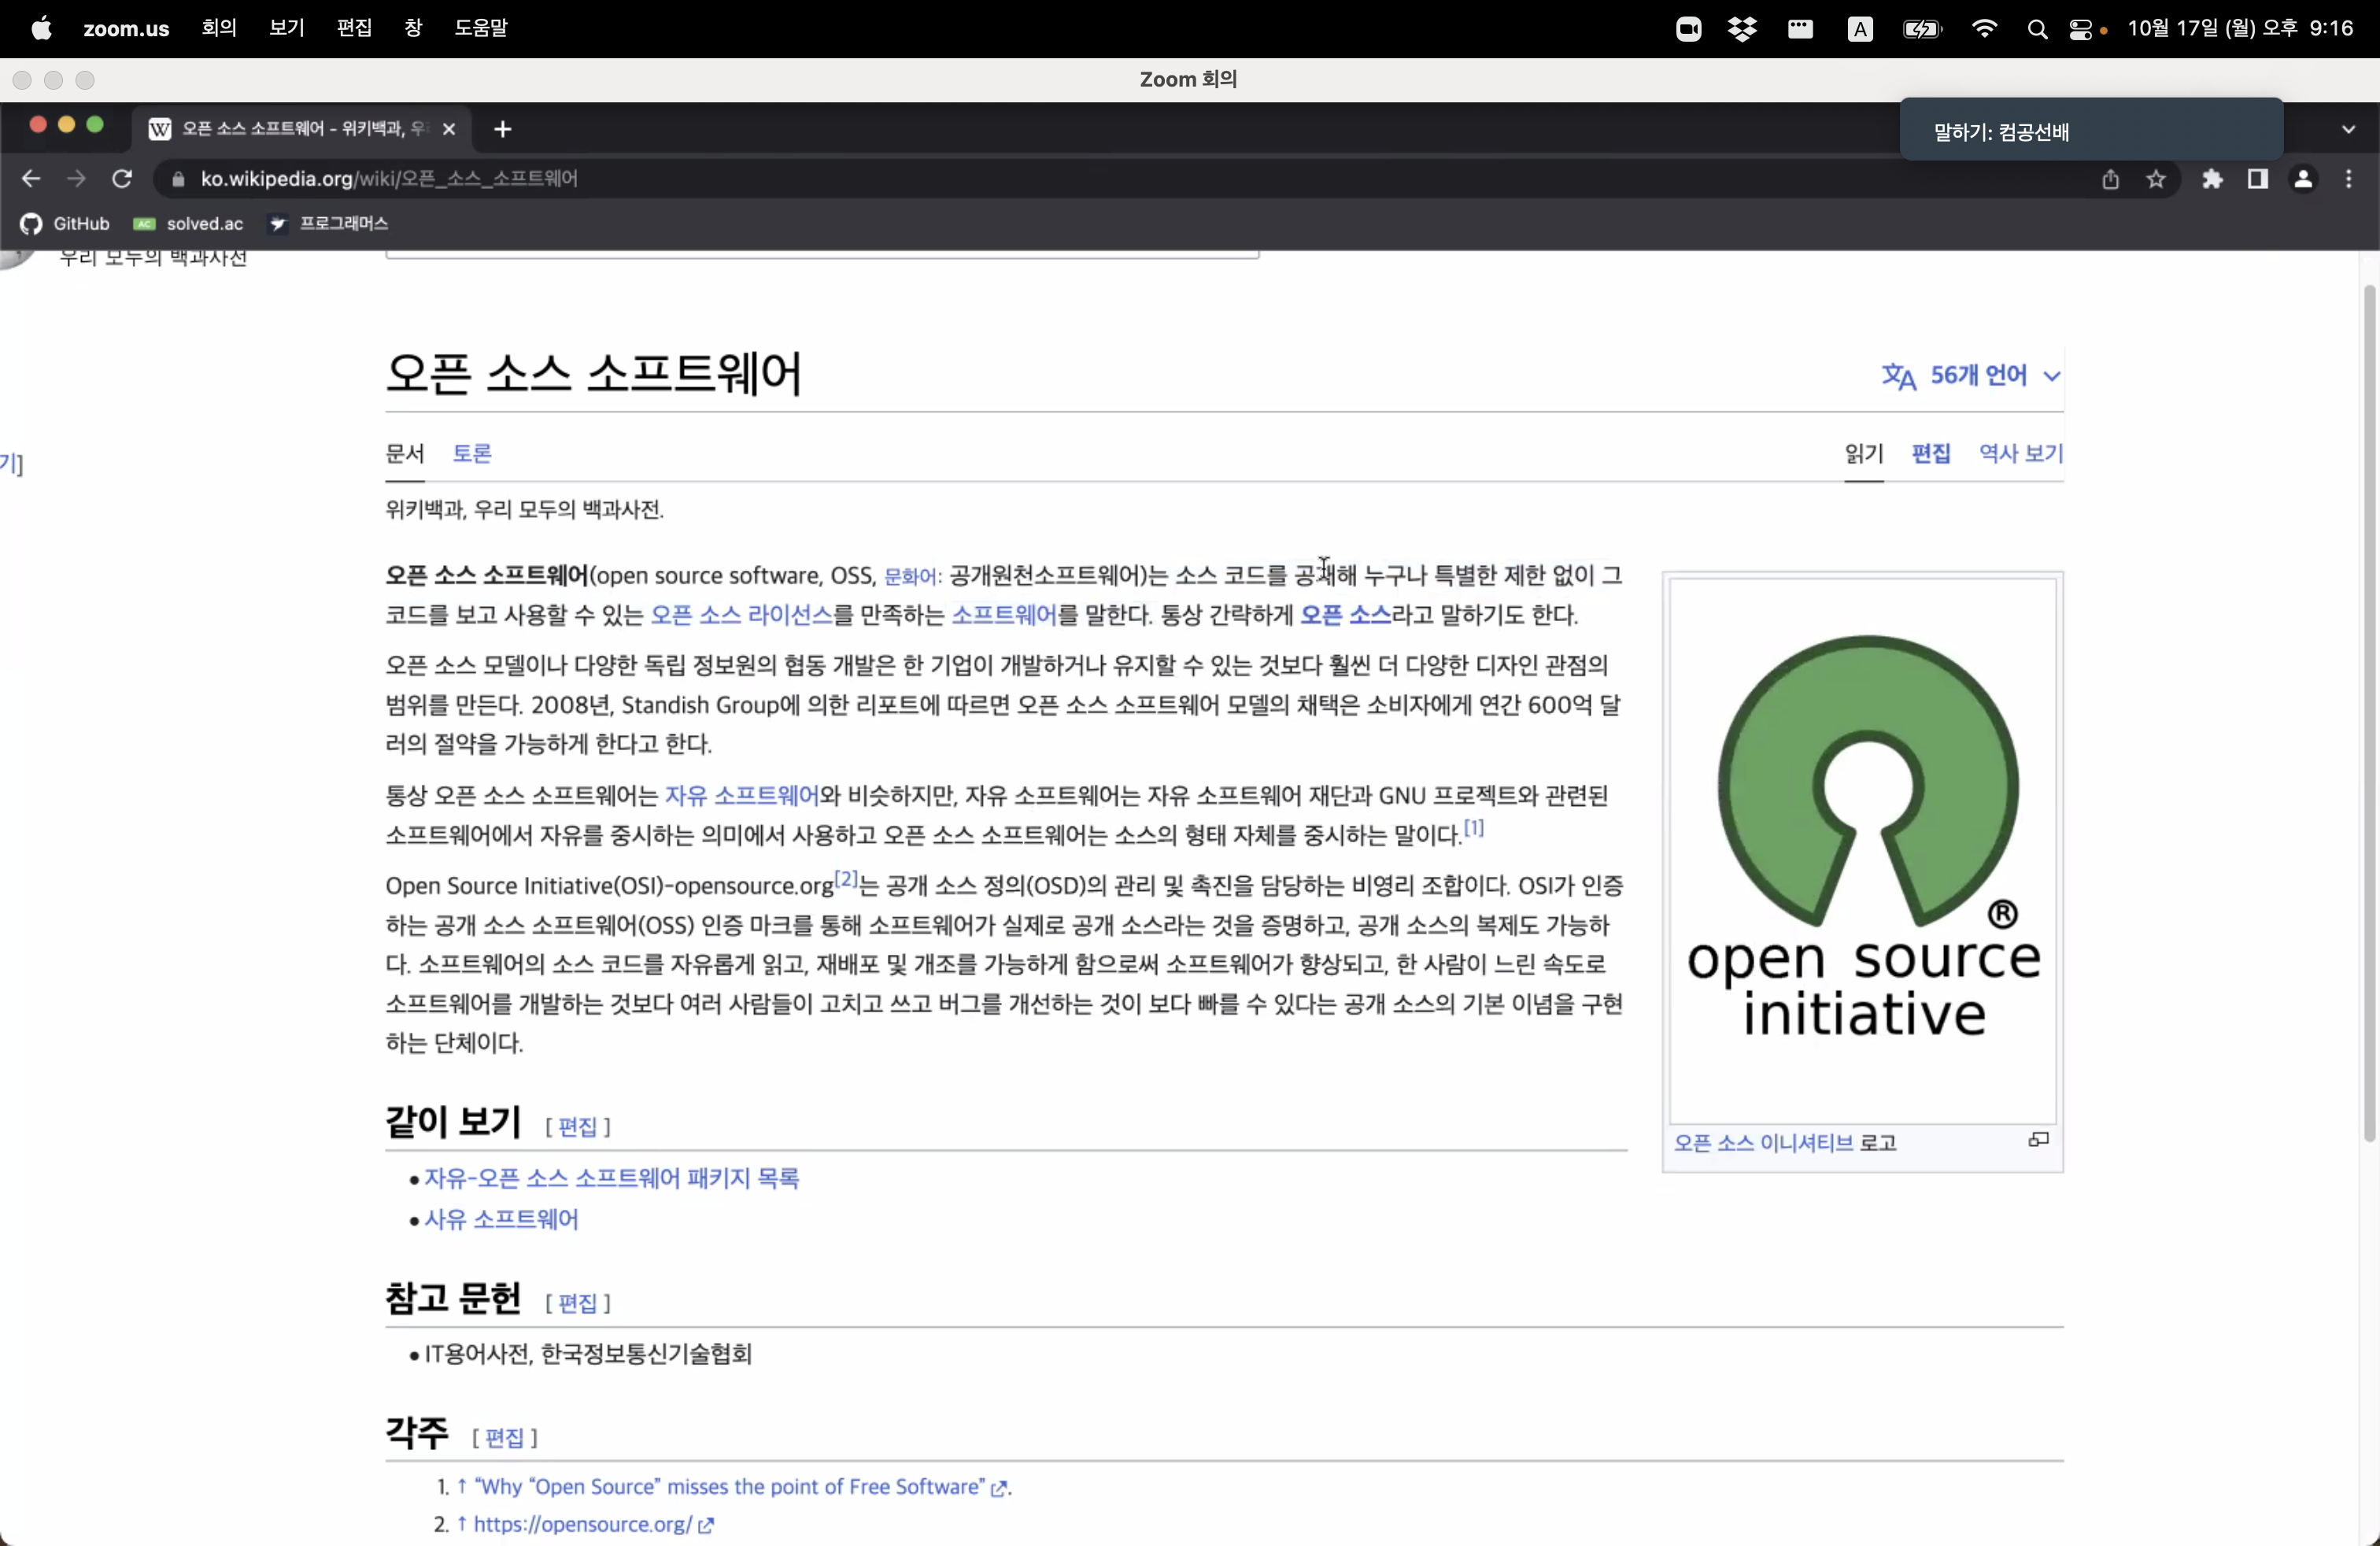Click the lock site info icon
Image resolution: width=2380 pixels, height=1546 pixels.
178,179
